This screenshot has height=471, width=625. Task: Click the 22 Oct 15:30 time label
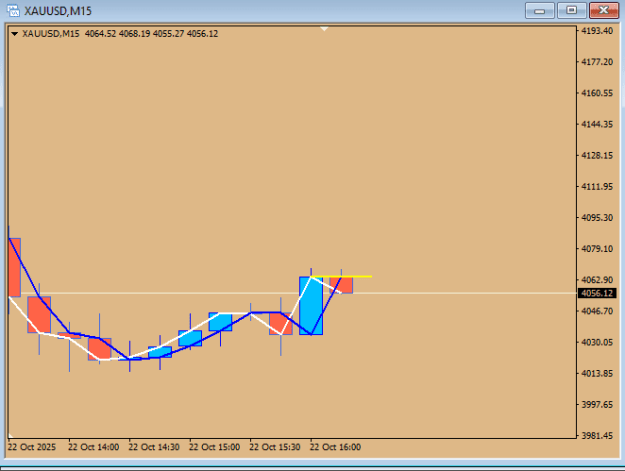(275, 447)
